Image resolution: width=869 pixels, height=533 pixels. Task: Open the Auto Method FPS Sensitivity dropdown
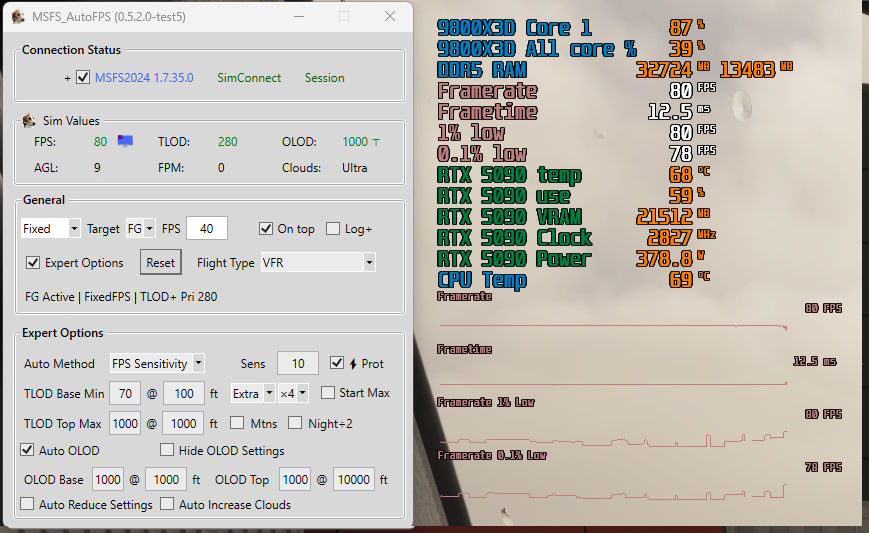(157, 363)
